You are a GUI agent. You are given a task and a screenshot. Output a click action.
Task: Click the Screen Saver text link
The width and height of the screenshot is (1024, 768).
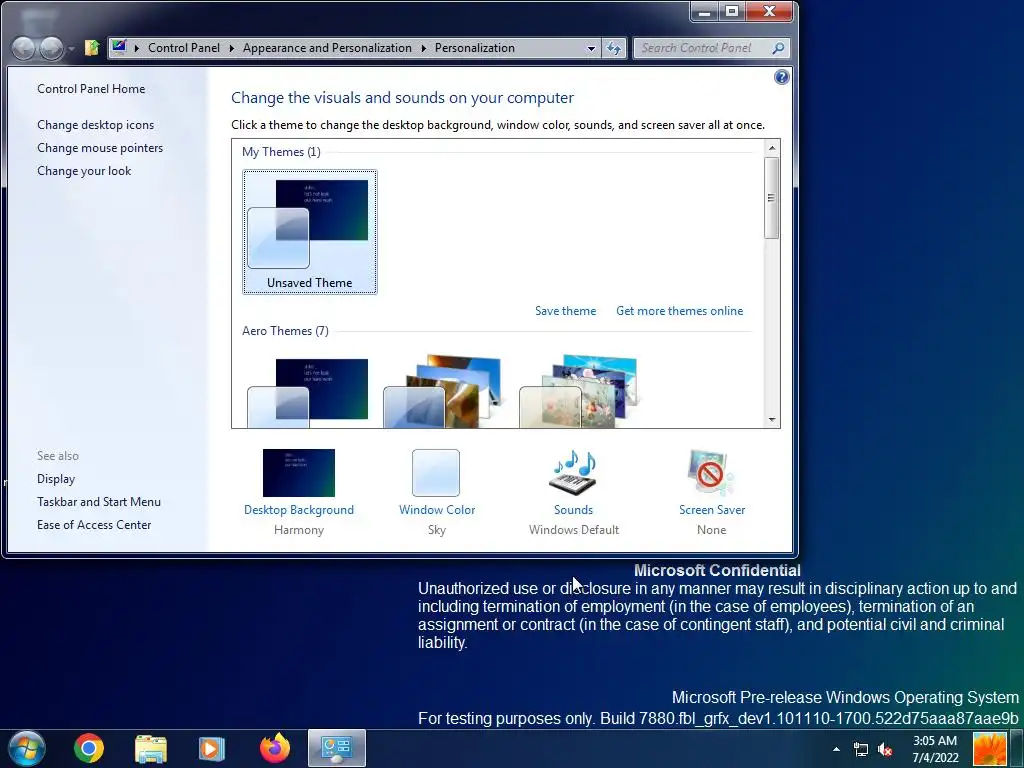[x=712, y=509]
